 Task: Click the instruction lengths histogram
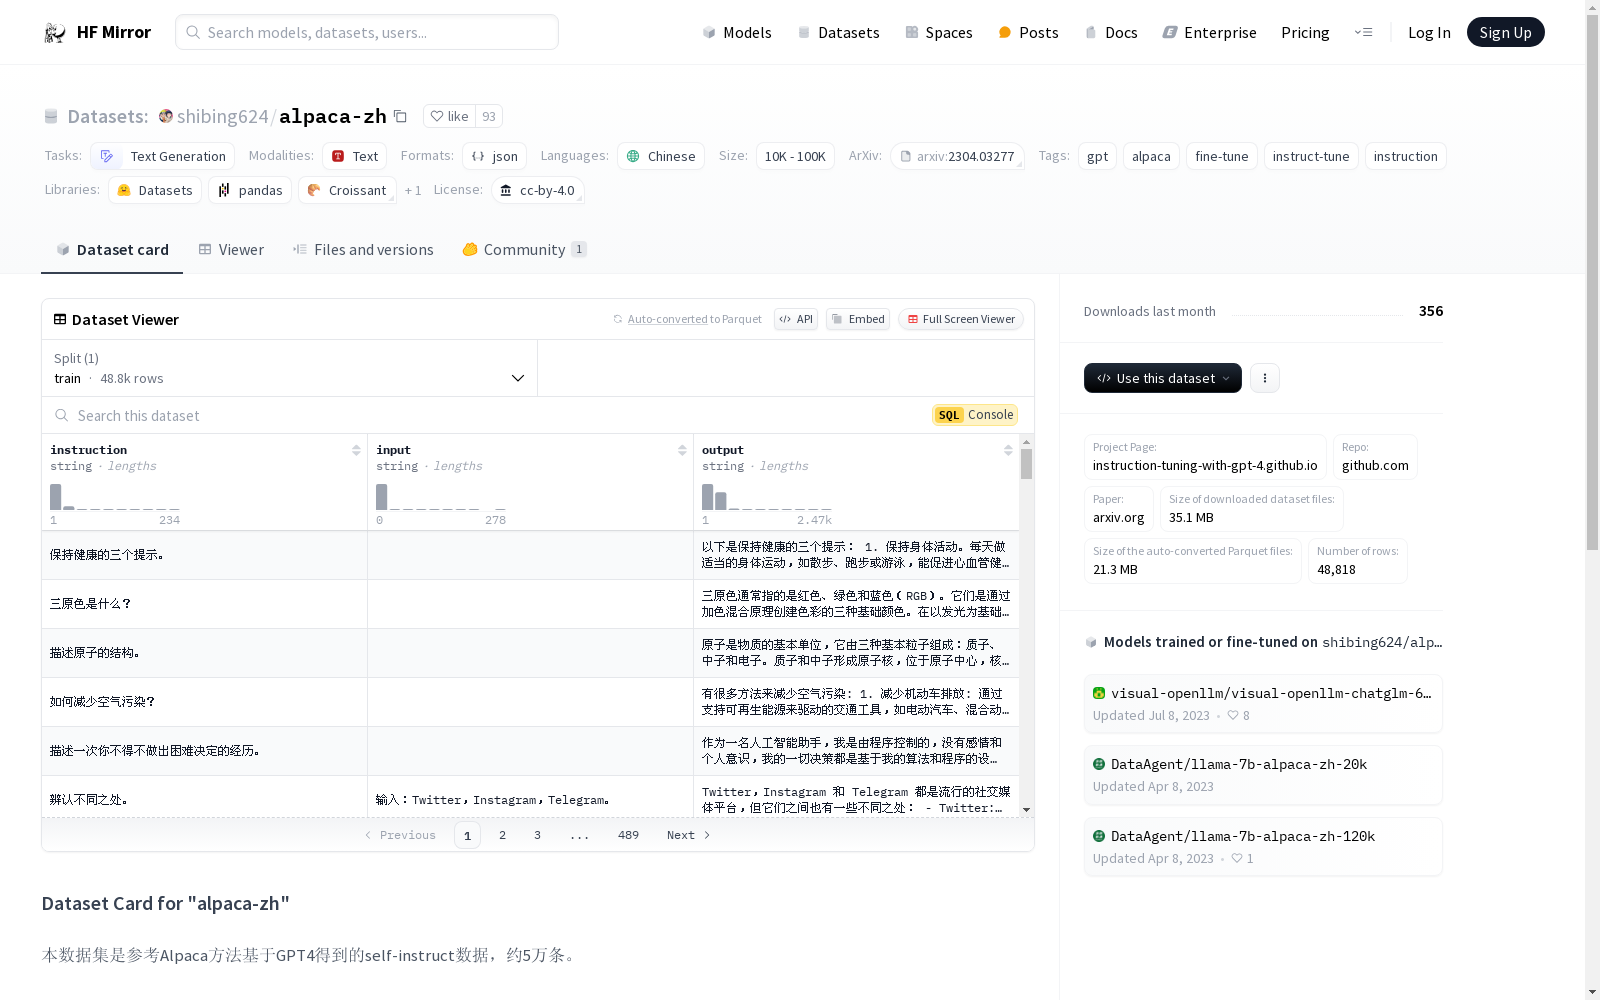(x=115, y=497)
